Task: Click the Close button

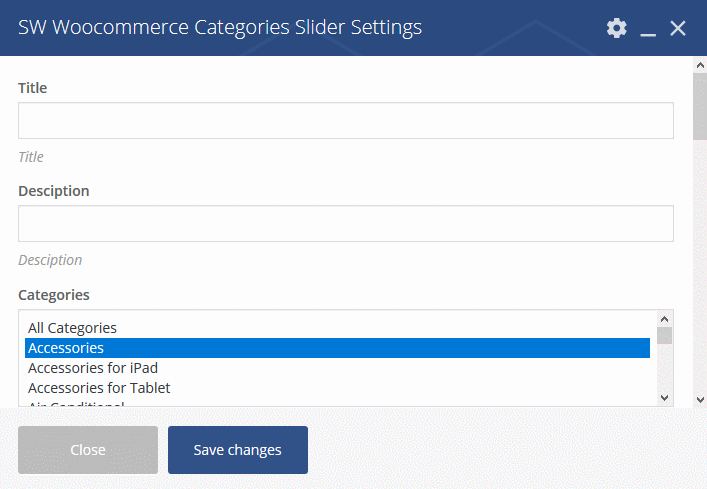Action: [88, 450]
